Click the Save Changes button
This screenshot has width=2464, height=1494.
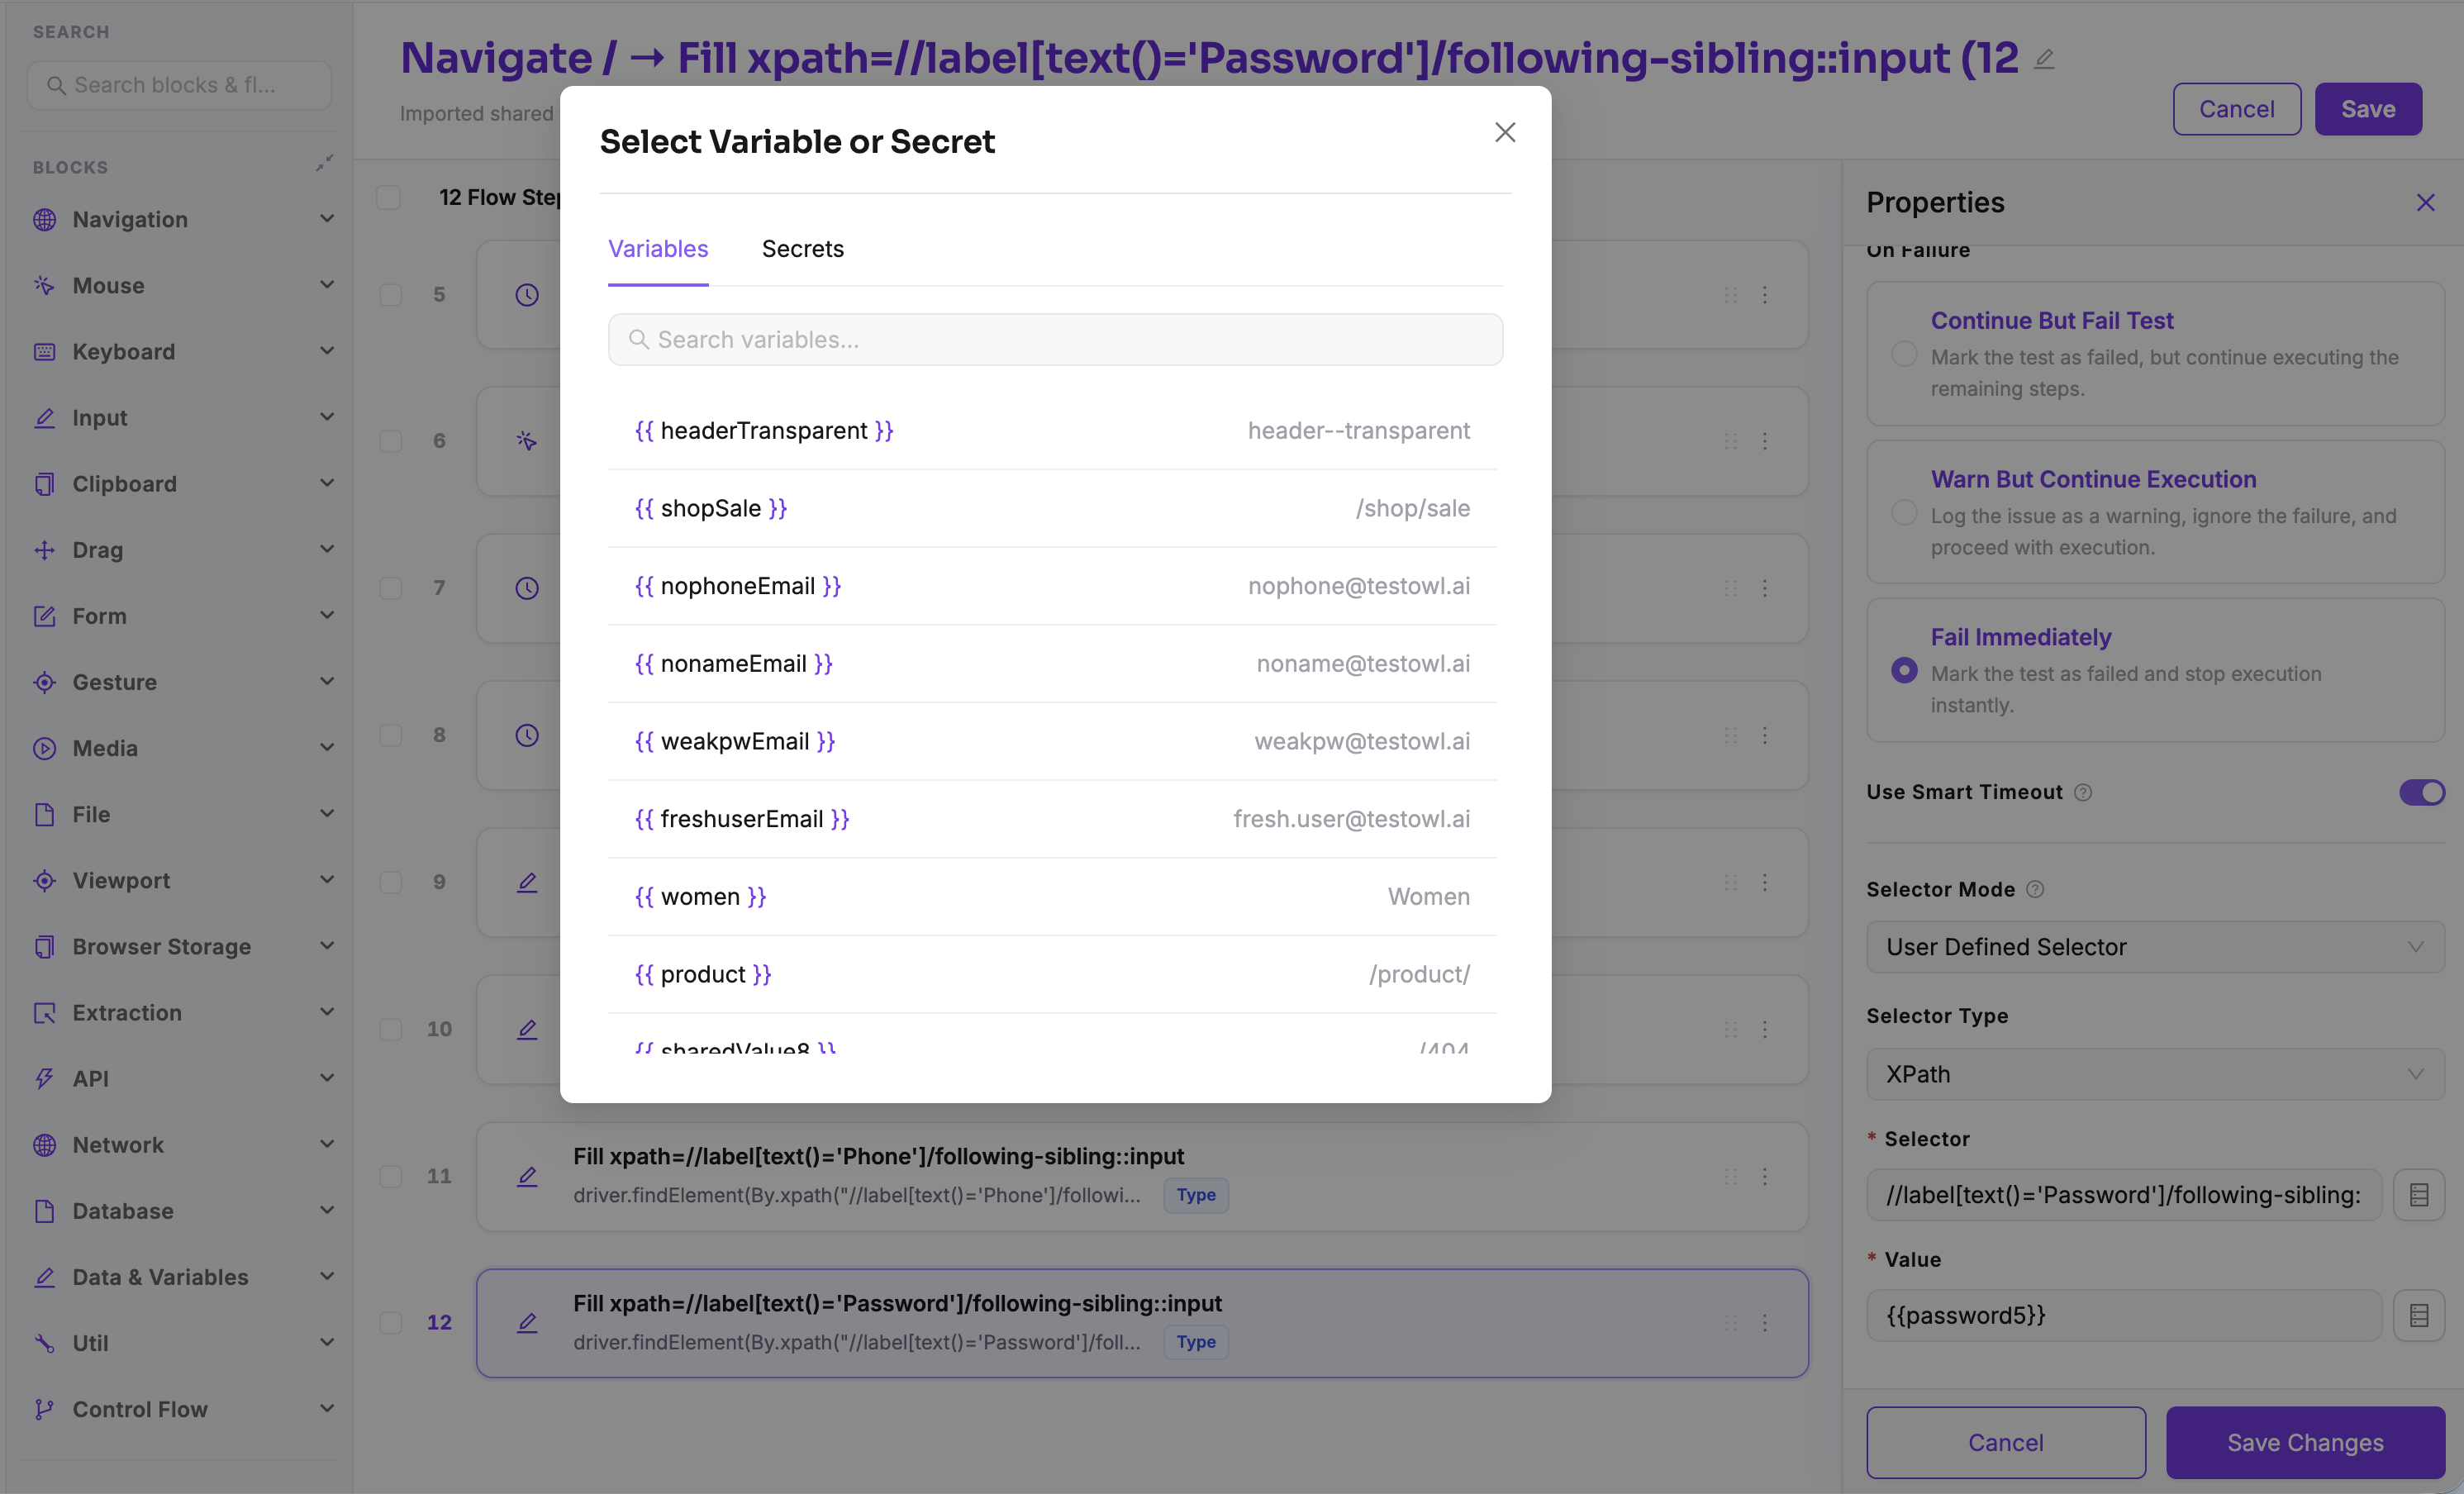tap(2305, 1442)
